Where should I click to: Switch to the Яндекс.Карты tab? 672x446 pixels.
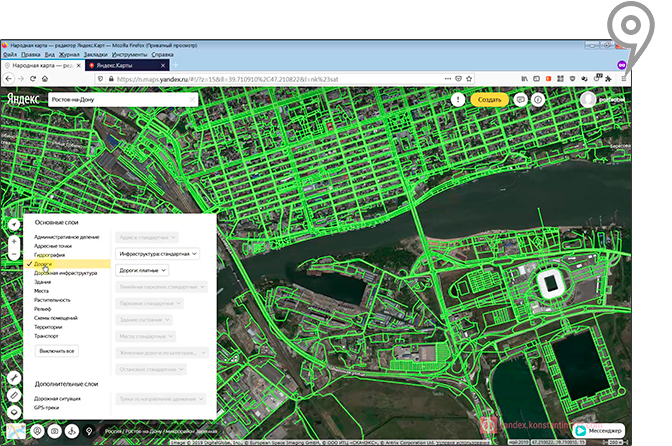tap(127, 66)
